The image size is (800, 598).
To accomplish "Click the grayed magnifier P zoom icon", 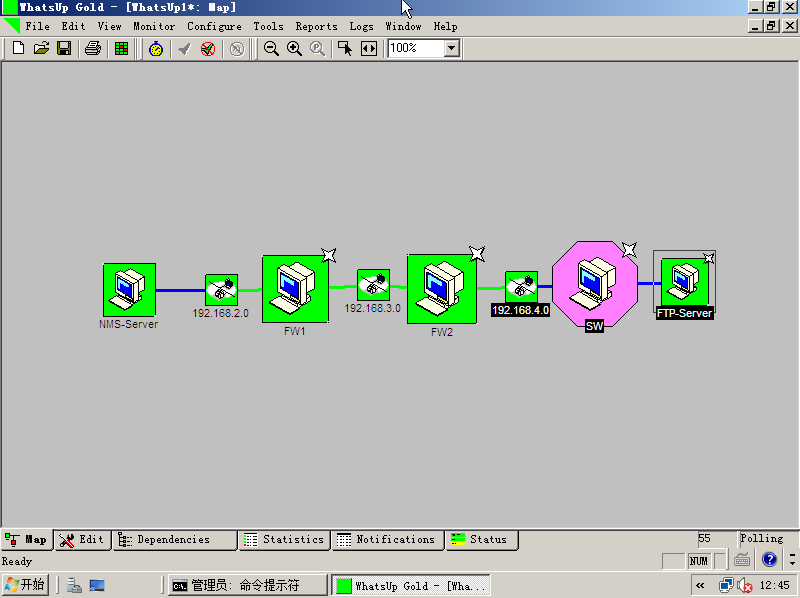I will point(317,48).
